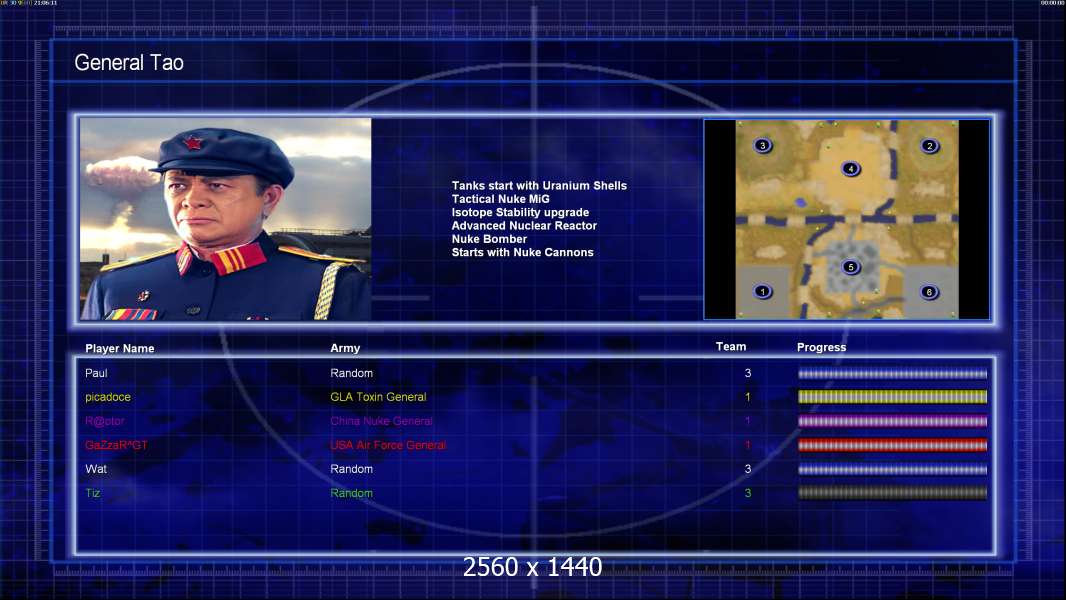1066x600 pixels.
Task: Click player name 'GaZzaR^GT'
Action: (116, 445)
